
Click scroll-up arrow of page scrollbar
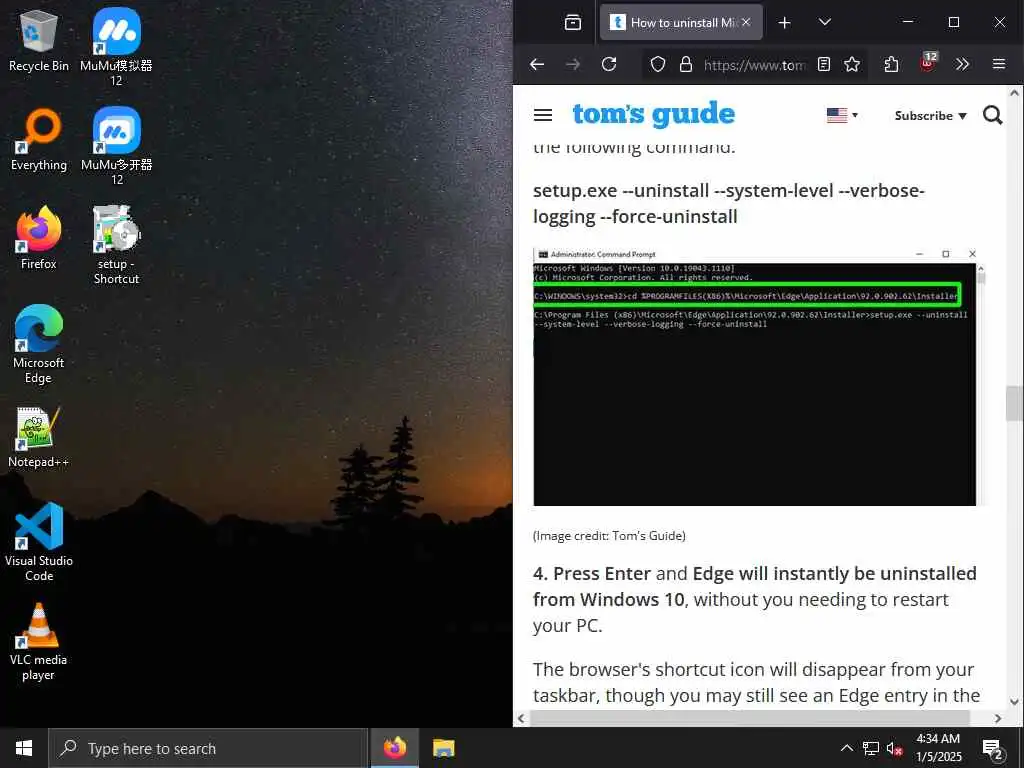pyautogui.click(x=1014, y=93)
